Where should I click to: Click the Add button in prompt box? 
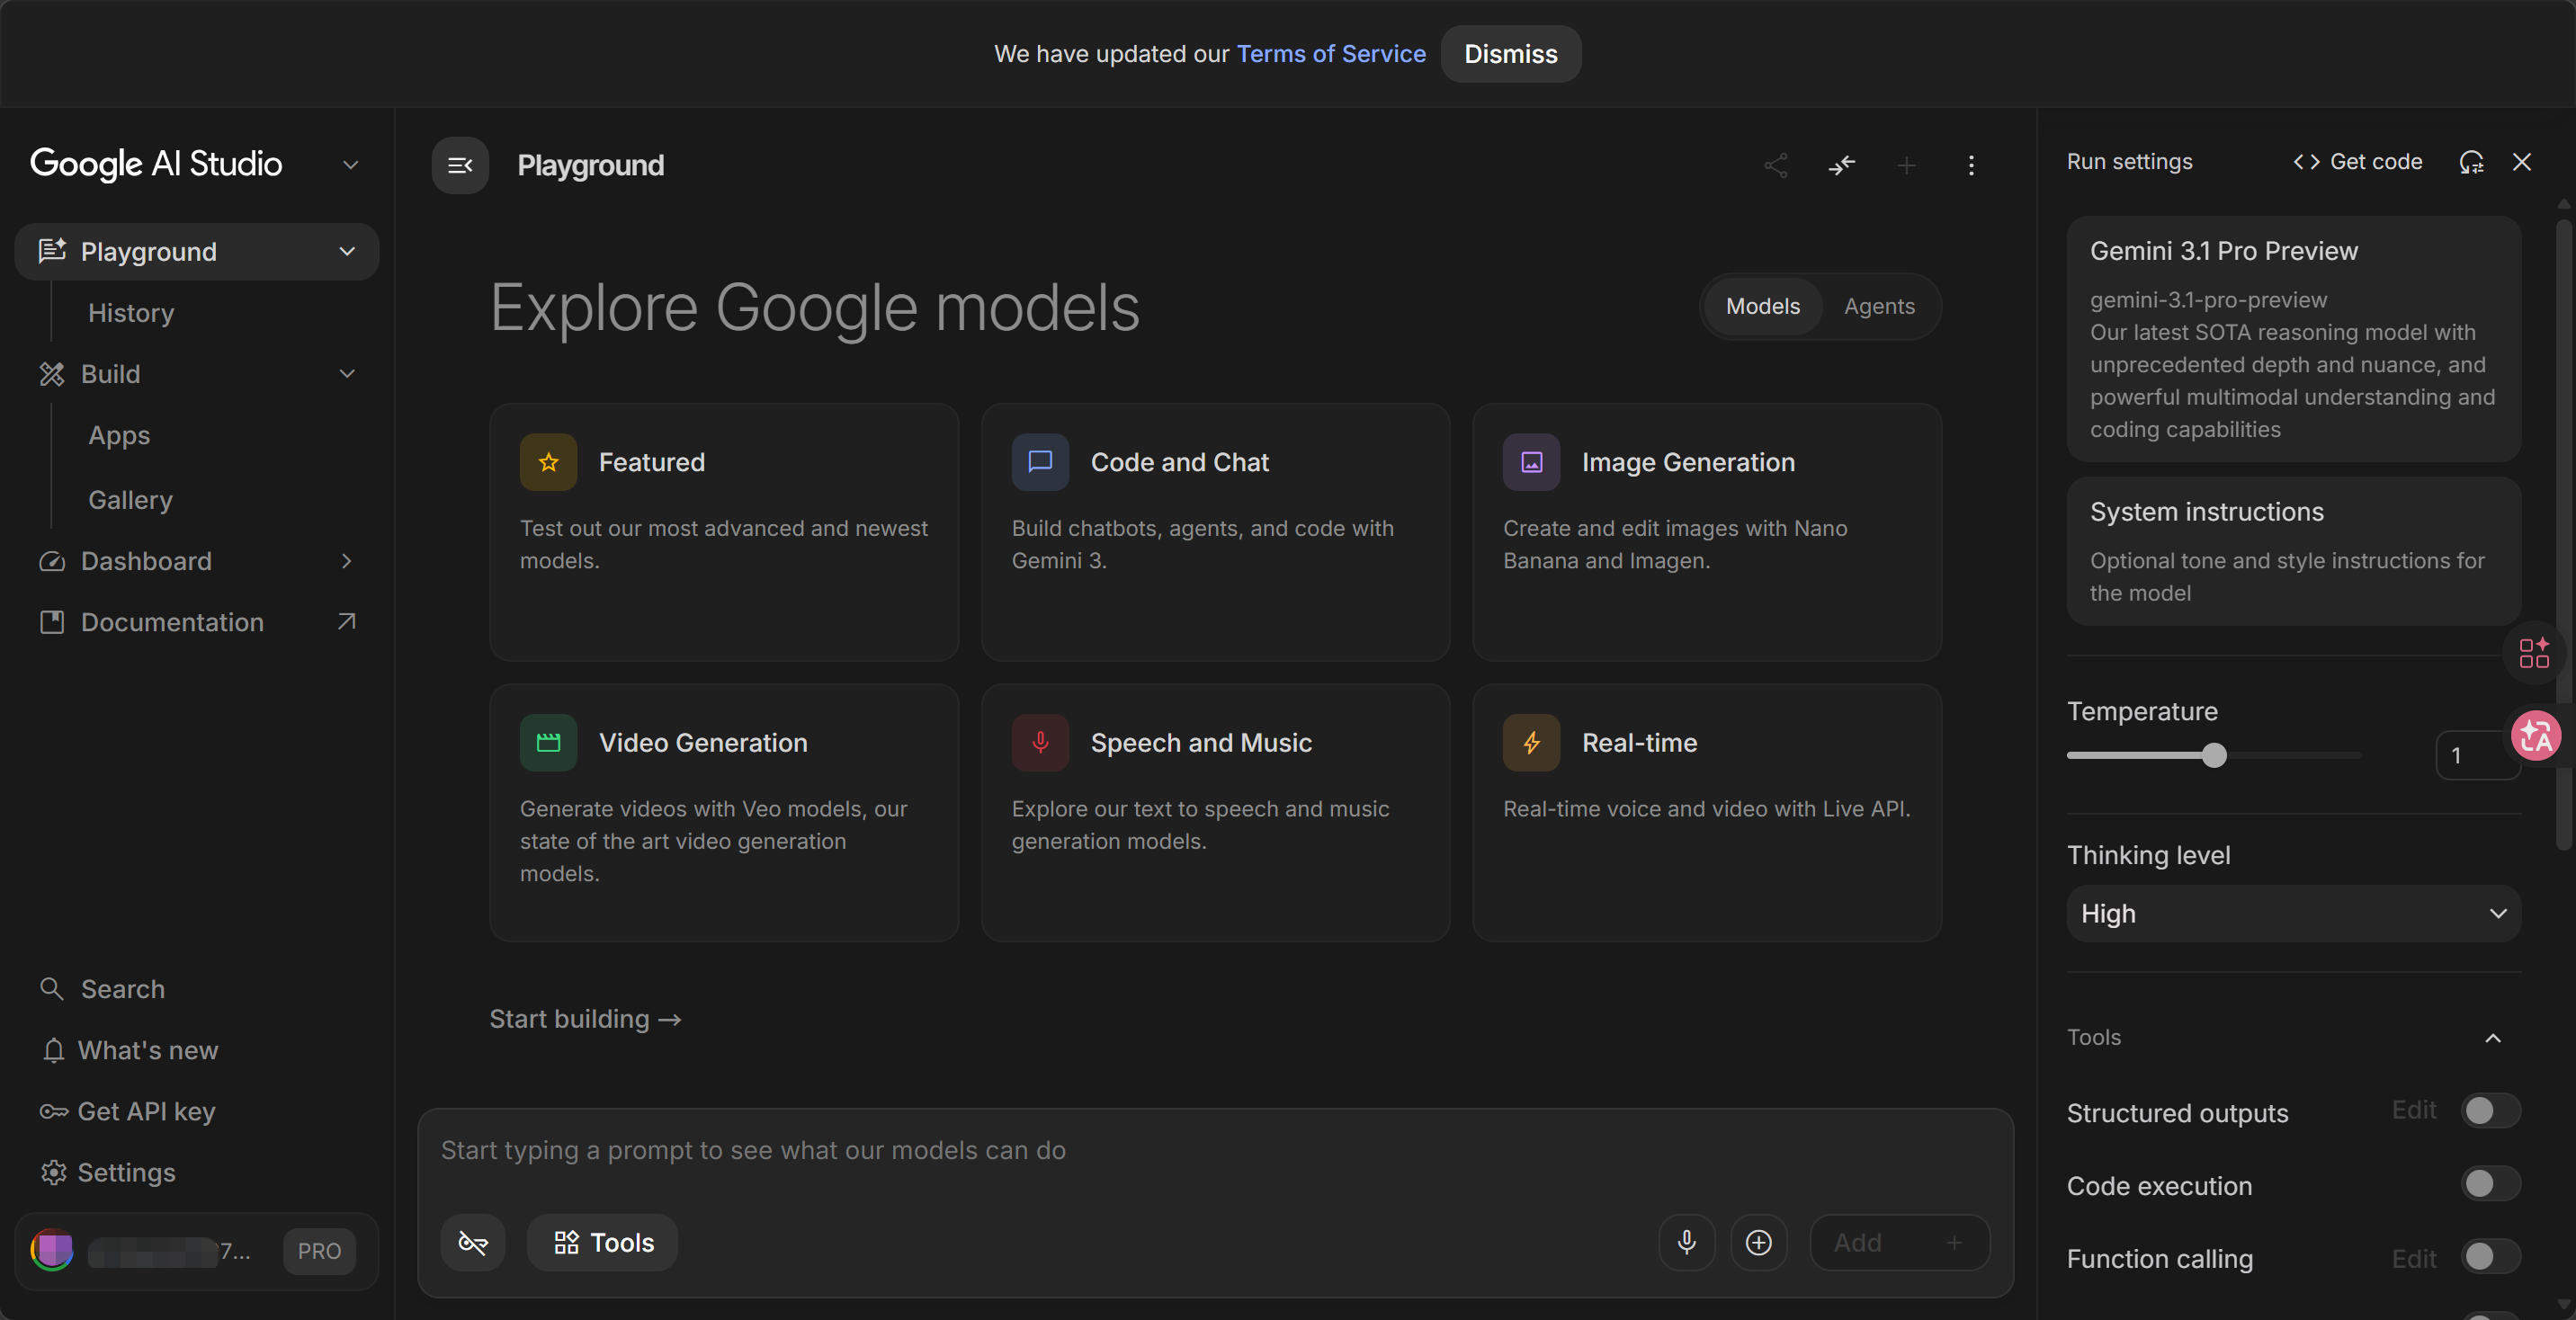[1899, 1242]
